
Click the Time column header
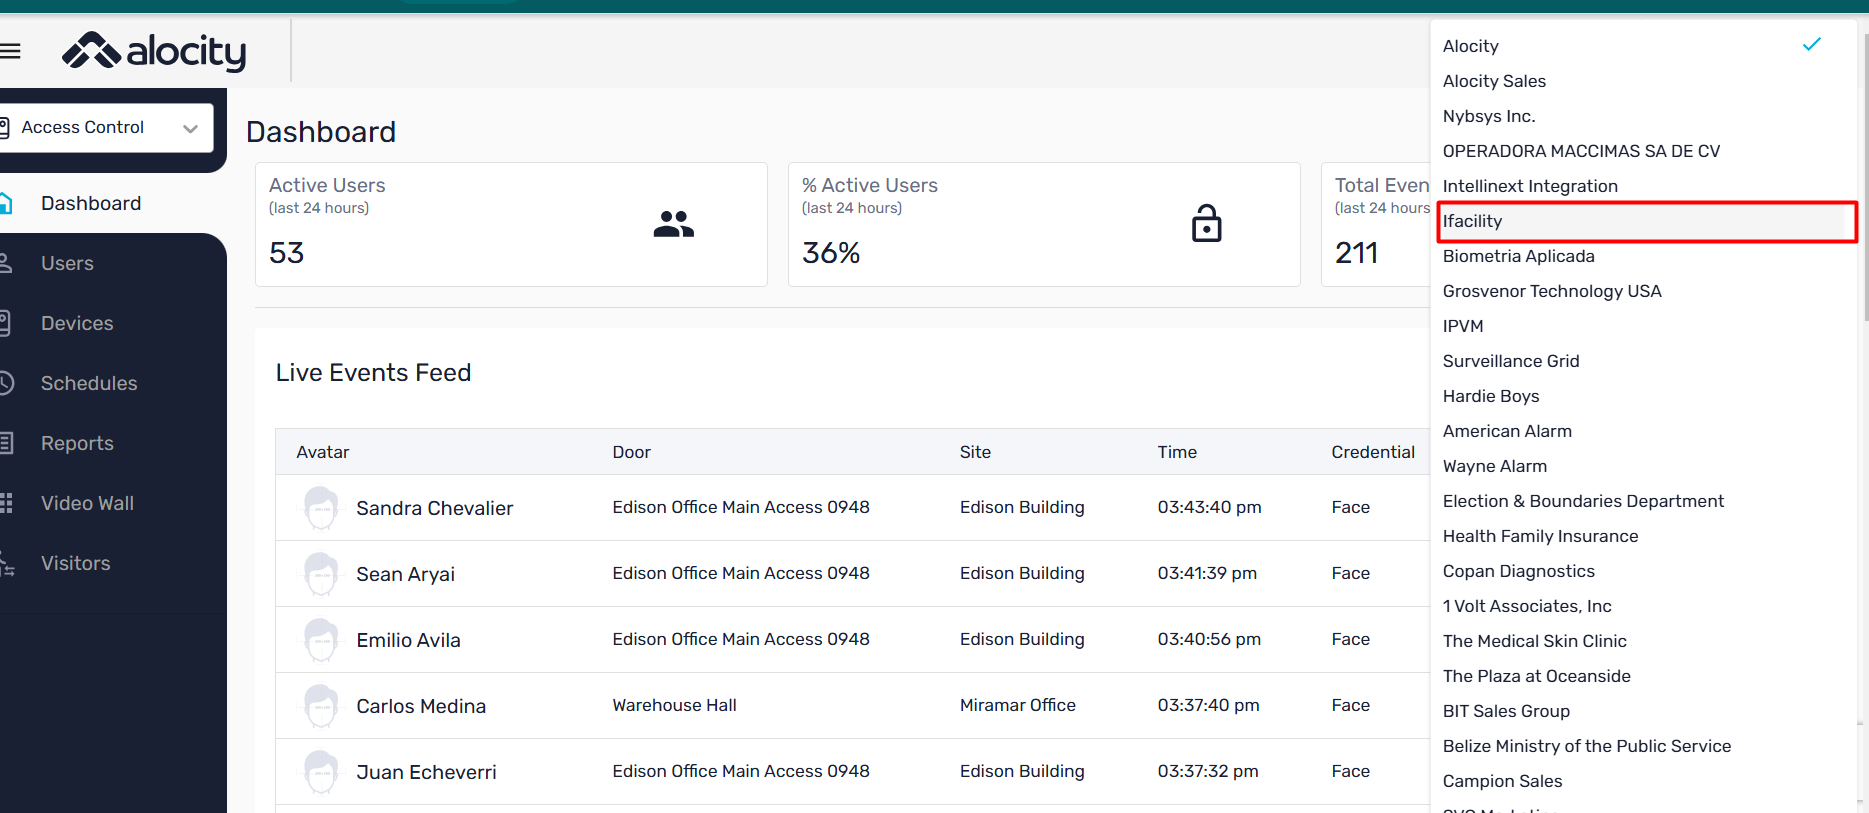(x=1177, y=452)
